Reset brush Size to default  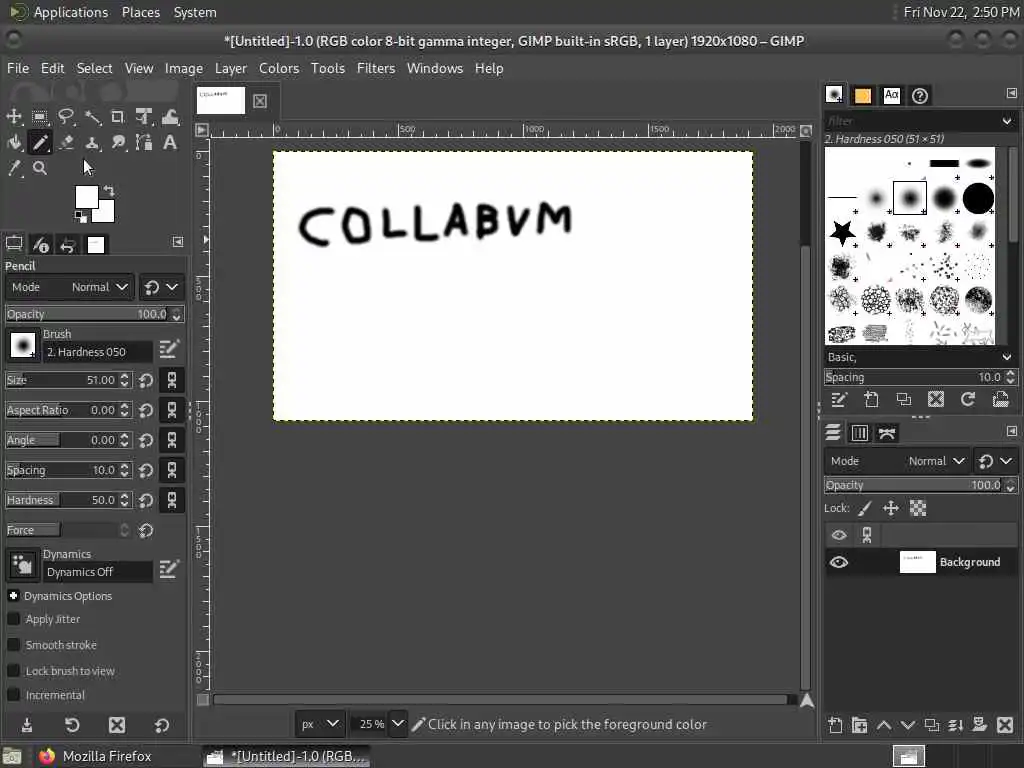coord(146,380)
